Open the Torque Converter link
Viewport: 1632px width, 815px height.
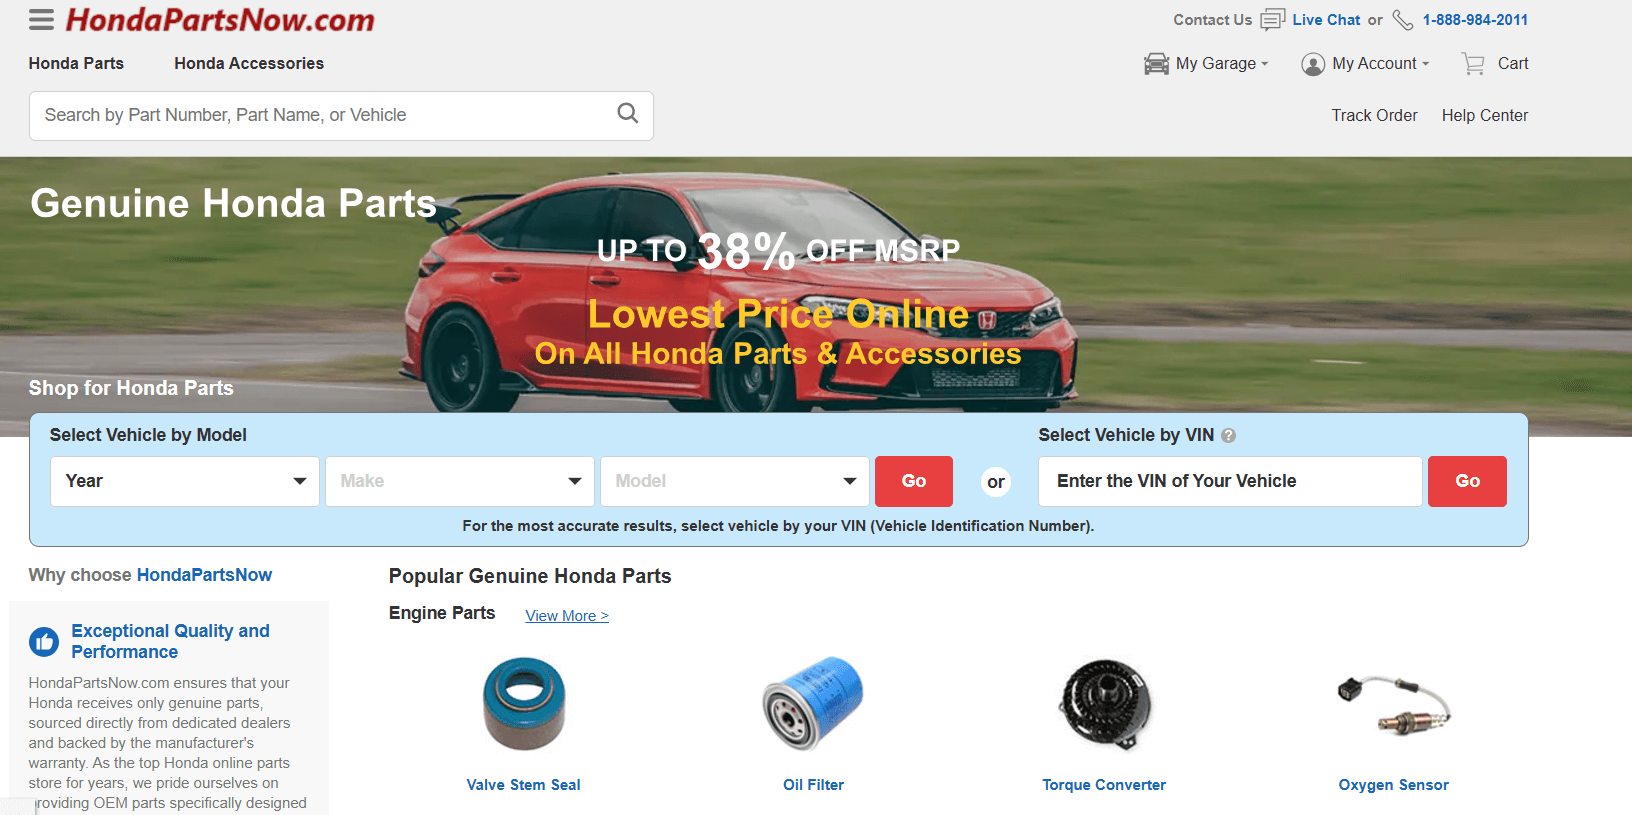[x=1104, y=785]
